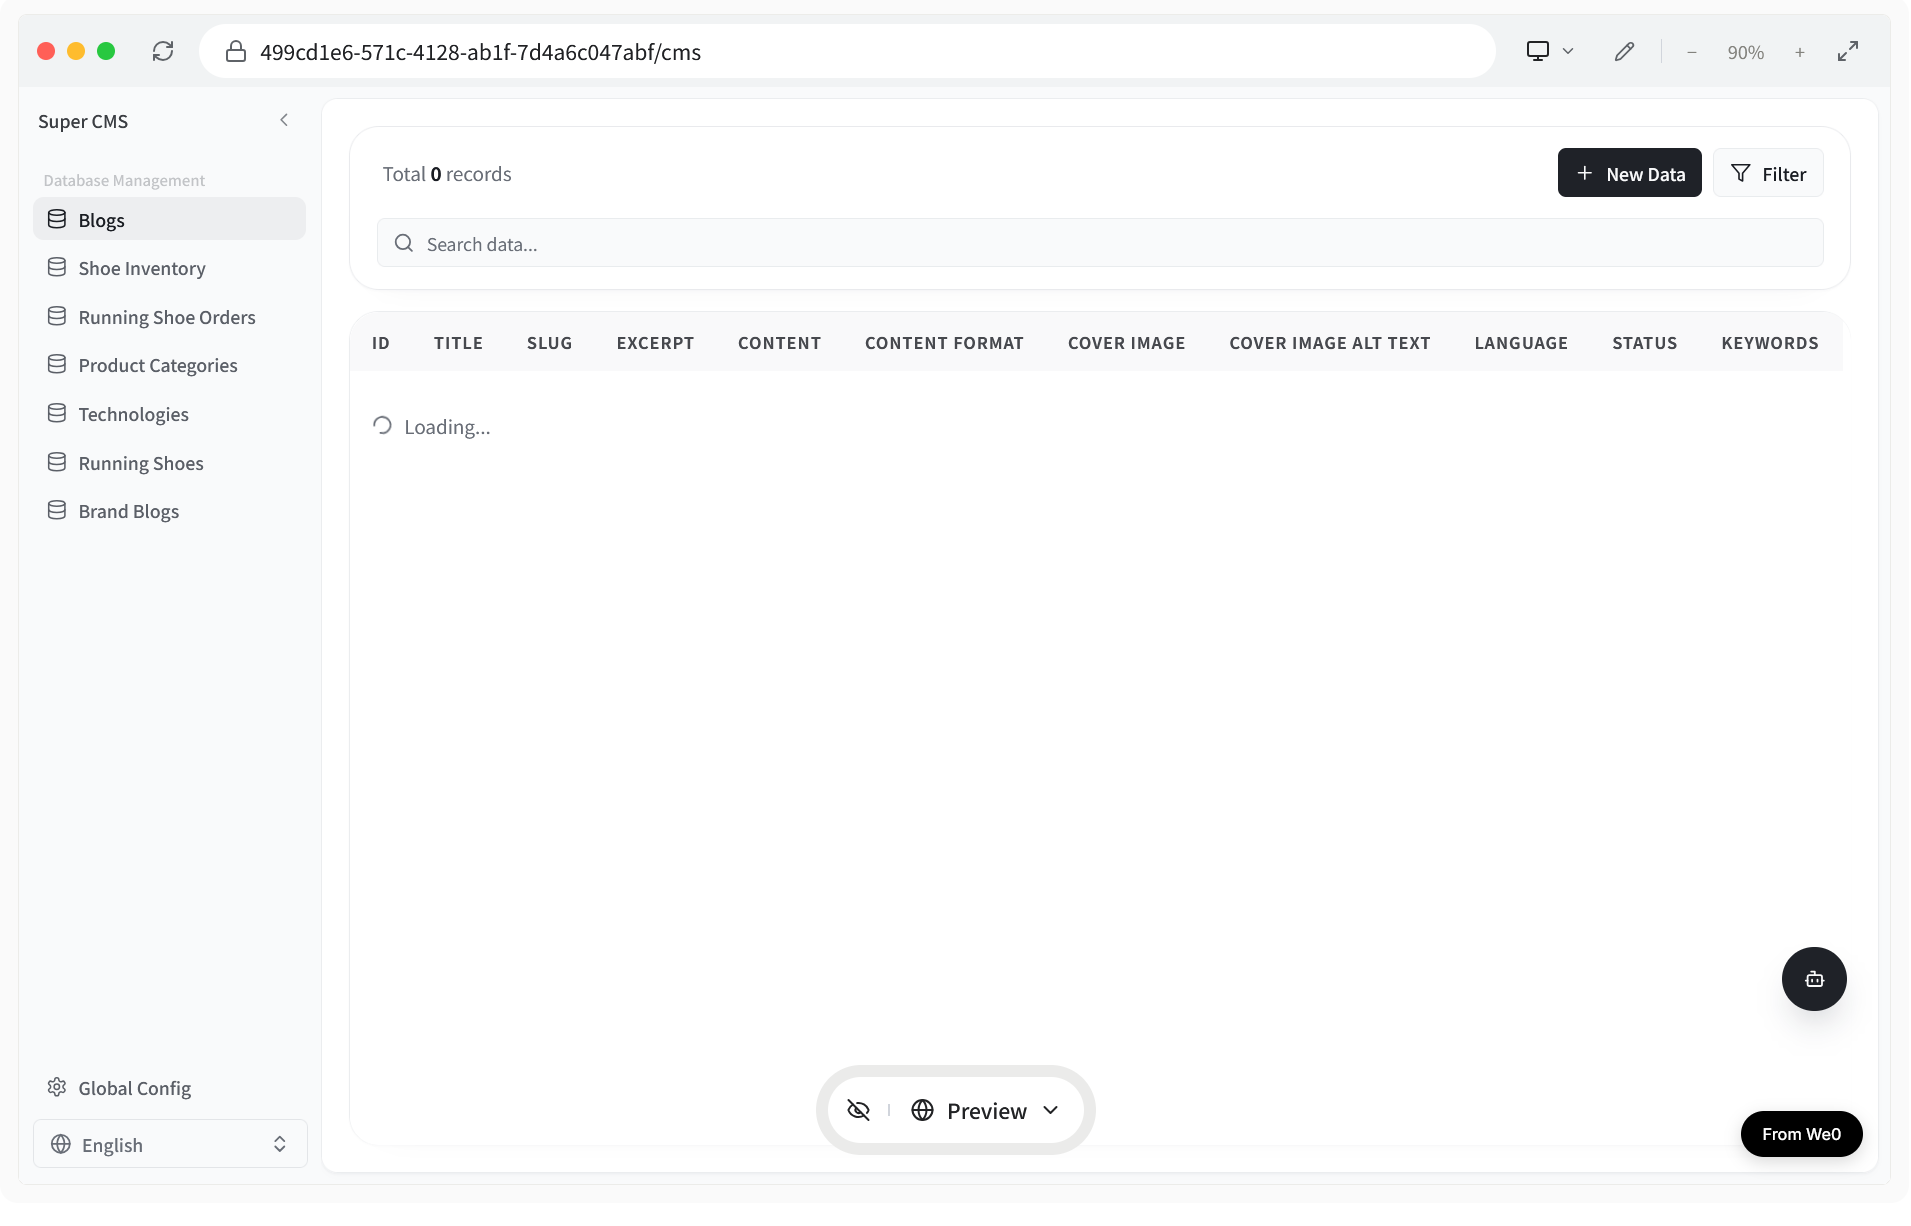Click the STATUS column header

(x=1644, y=343)
